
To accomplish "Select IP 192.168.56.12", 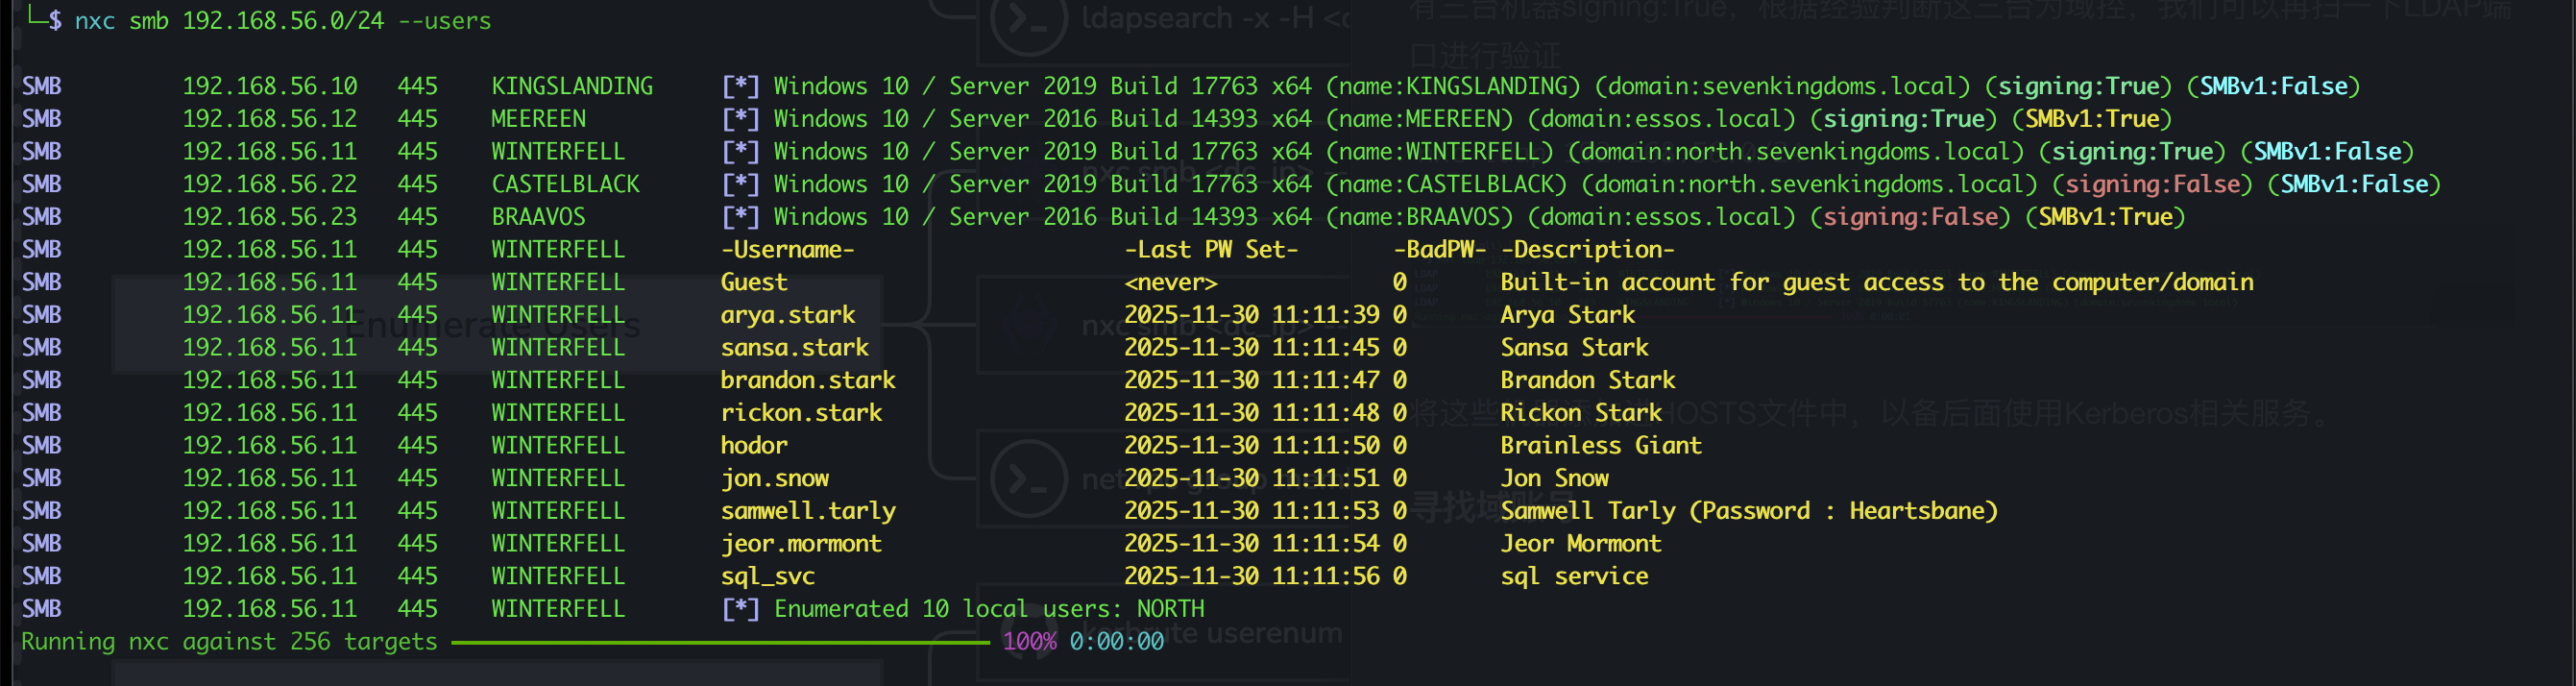I will [x=270, y=119].
